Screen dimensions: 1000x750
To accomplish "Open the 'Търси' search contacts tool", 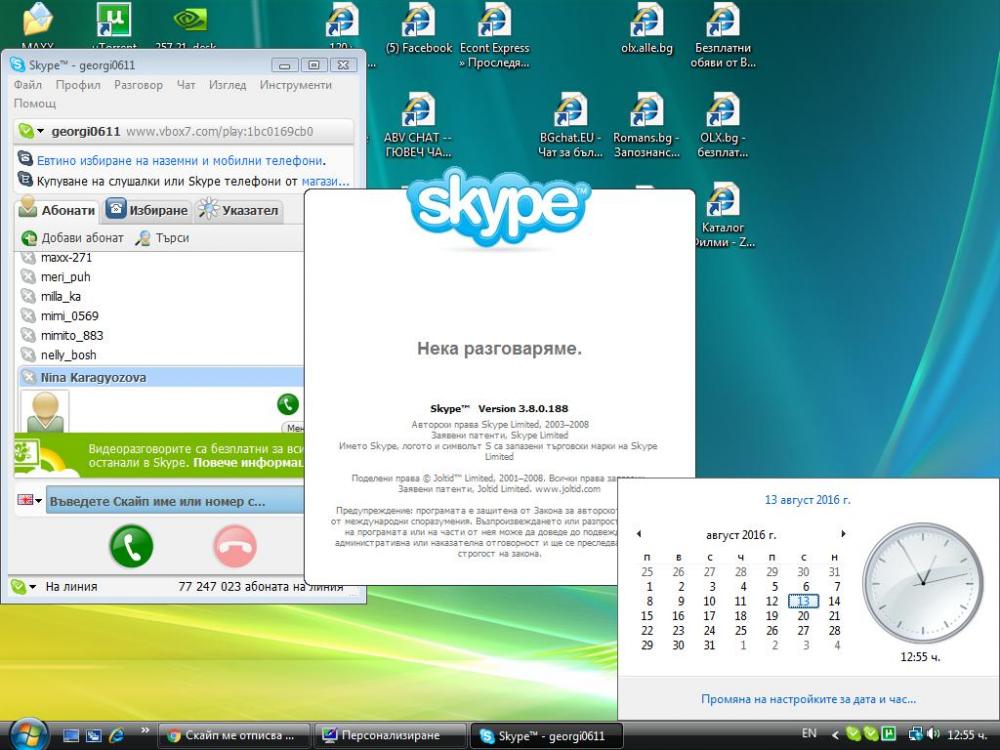I will pos(163,238).
